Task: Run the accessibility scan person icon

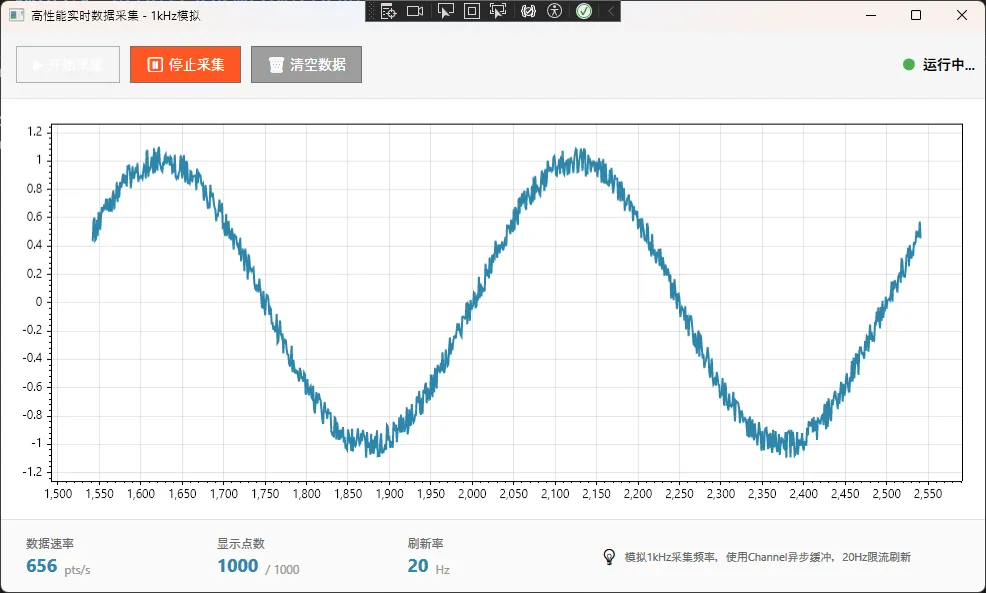Action: pyautogui.click(x=555, y=11)
